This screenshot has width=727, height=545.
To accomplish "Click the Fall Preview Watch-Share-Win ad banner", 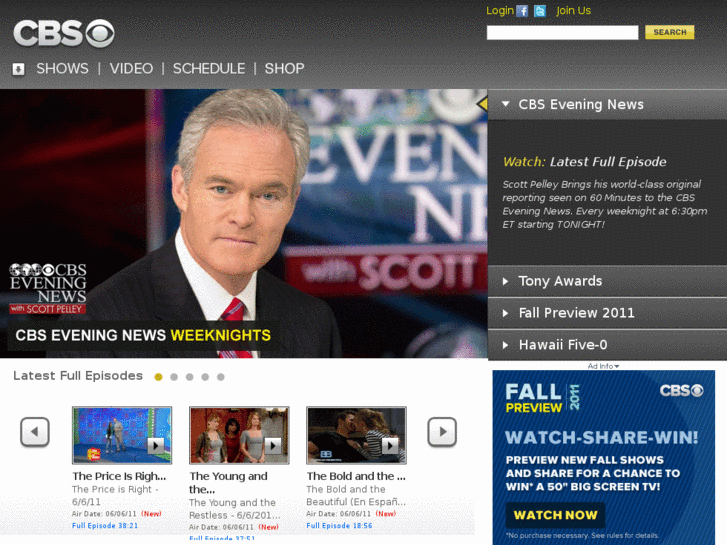I will pyautogui.click(x=604, y=457).
